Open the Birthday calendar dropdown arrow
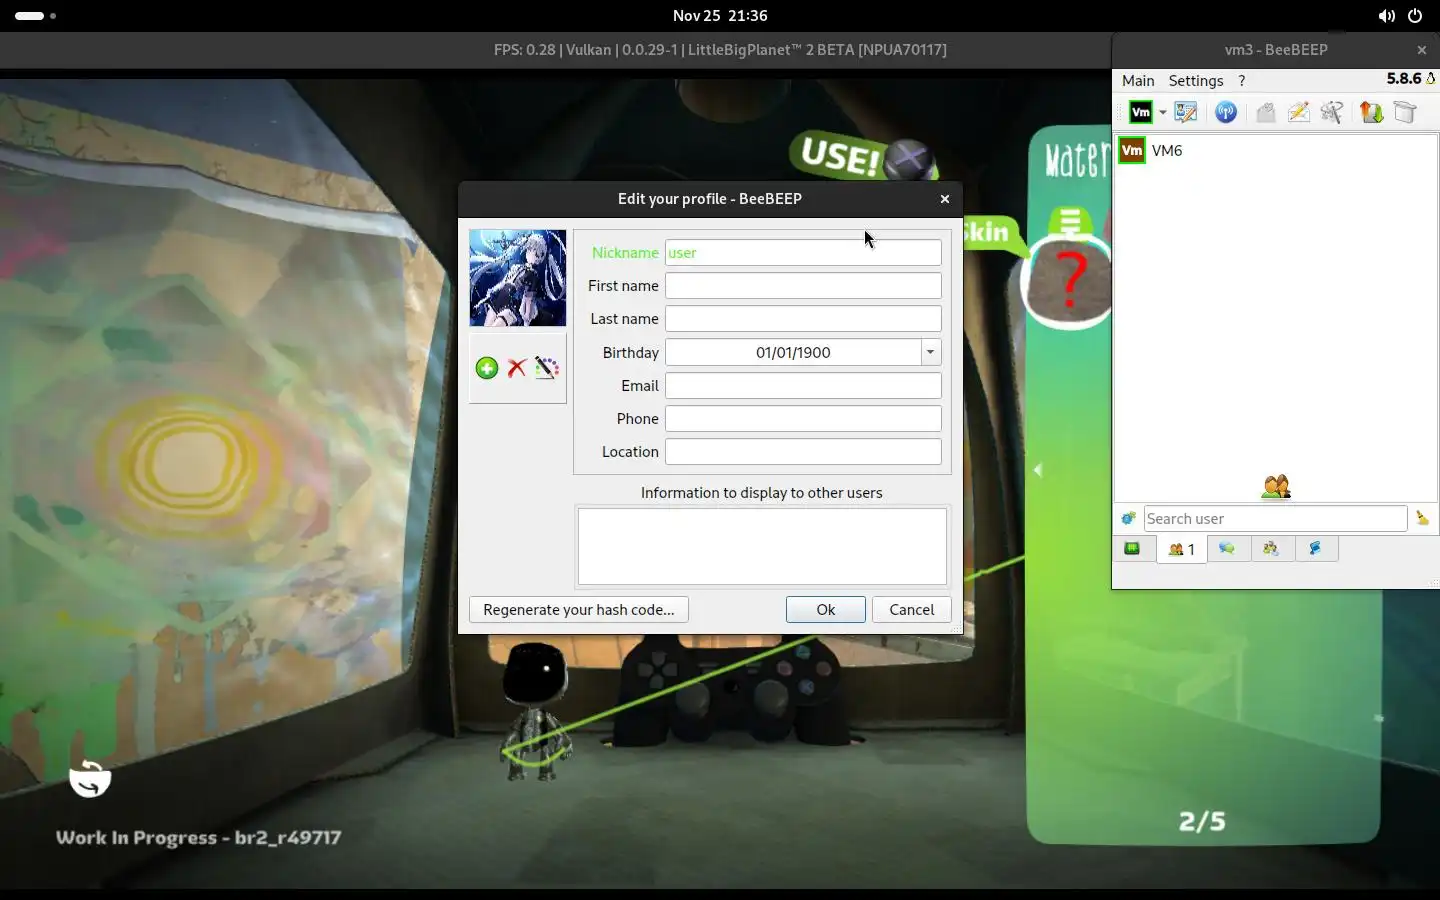1440x900 pixels. pos(931,352)
